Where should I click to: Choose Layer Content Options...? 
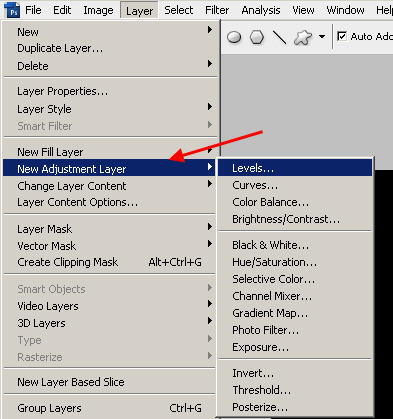click(110, 202)
